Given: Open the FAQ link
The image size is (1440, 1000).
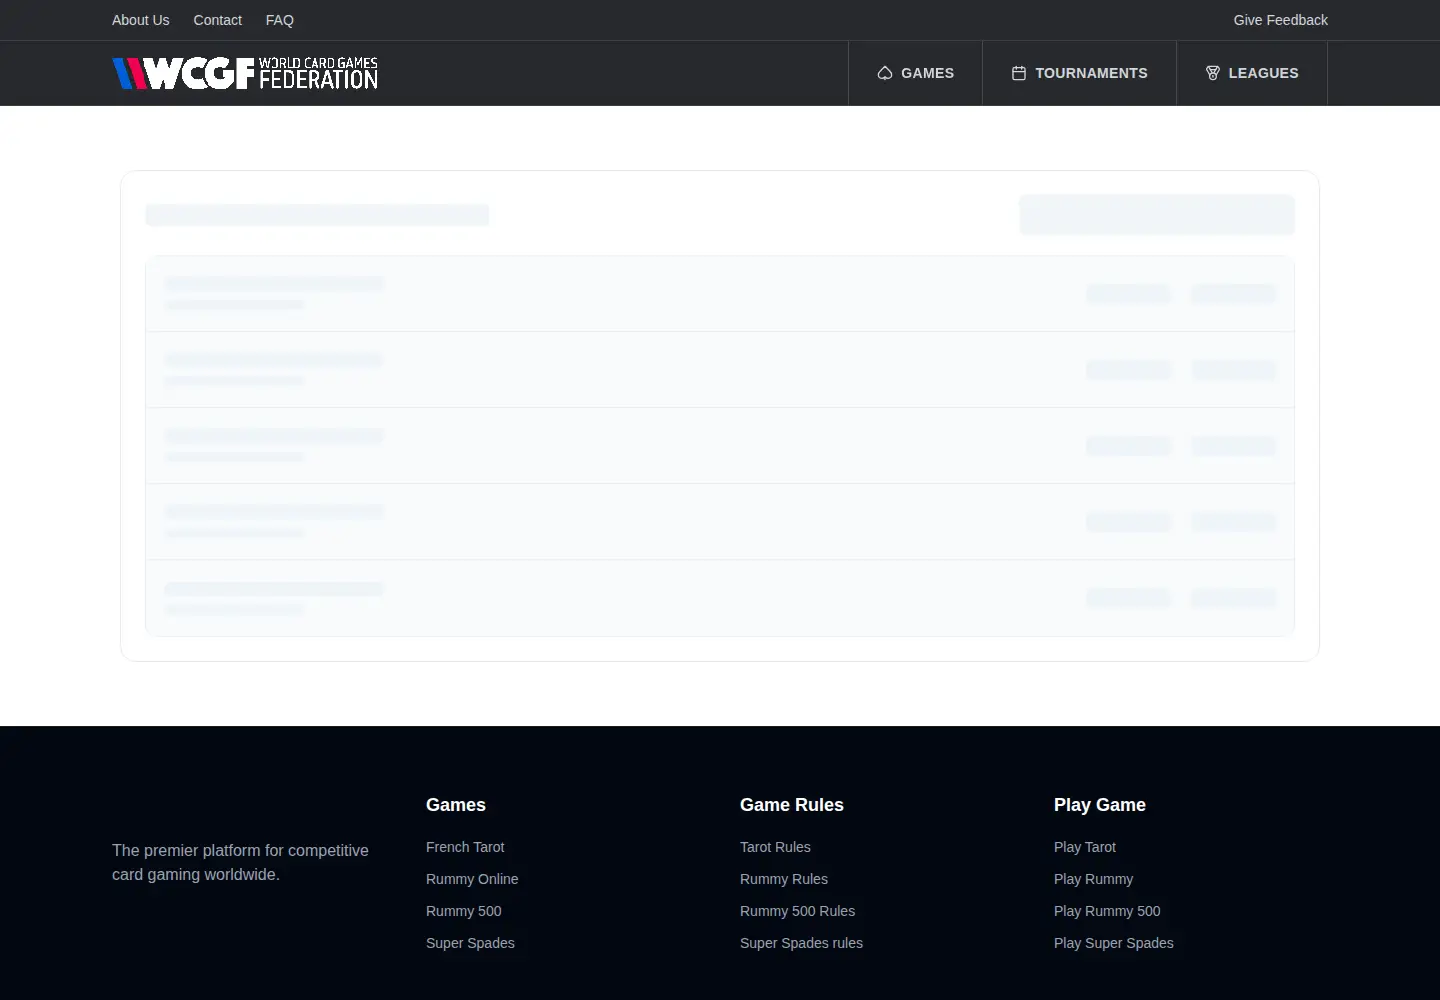Looking at the screenshot, I should click(280, 20).
